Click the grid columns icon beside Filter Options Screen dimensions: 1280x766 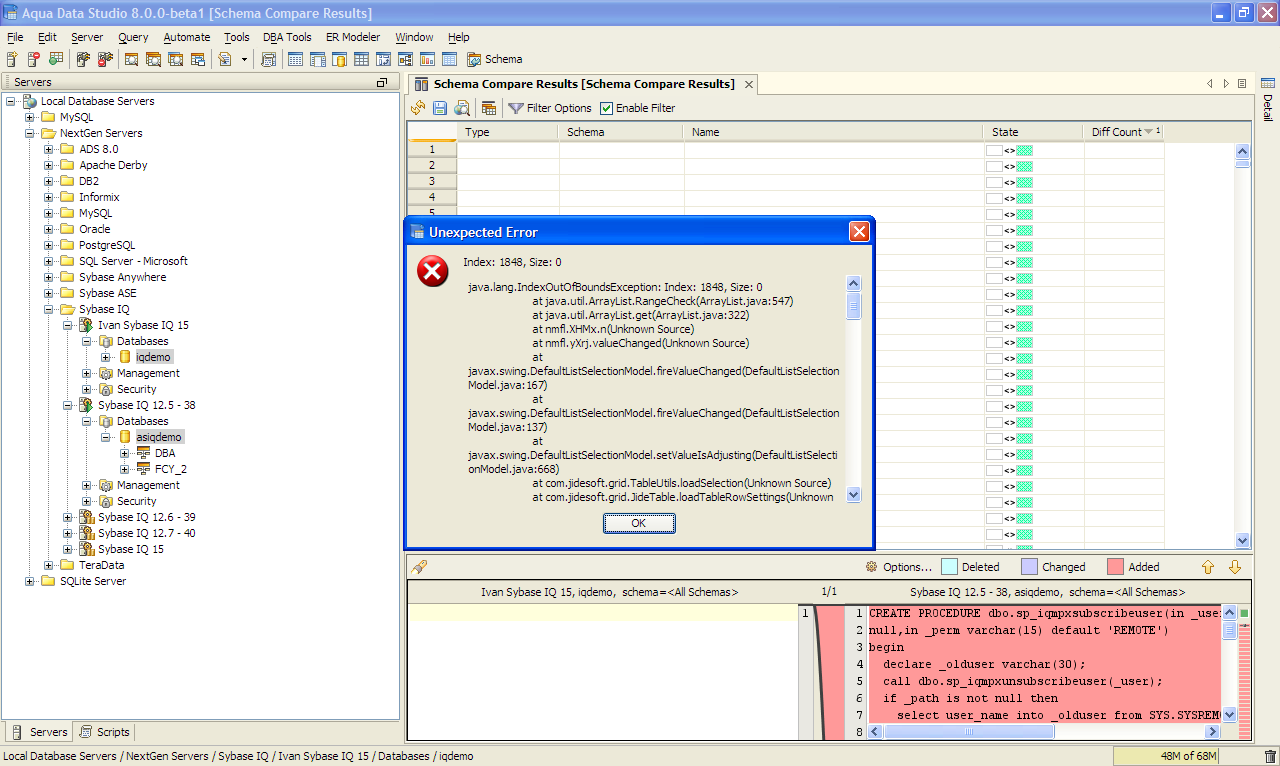click(x=489, y=108)
